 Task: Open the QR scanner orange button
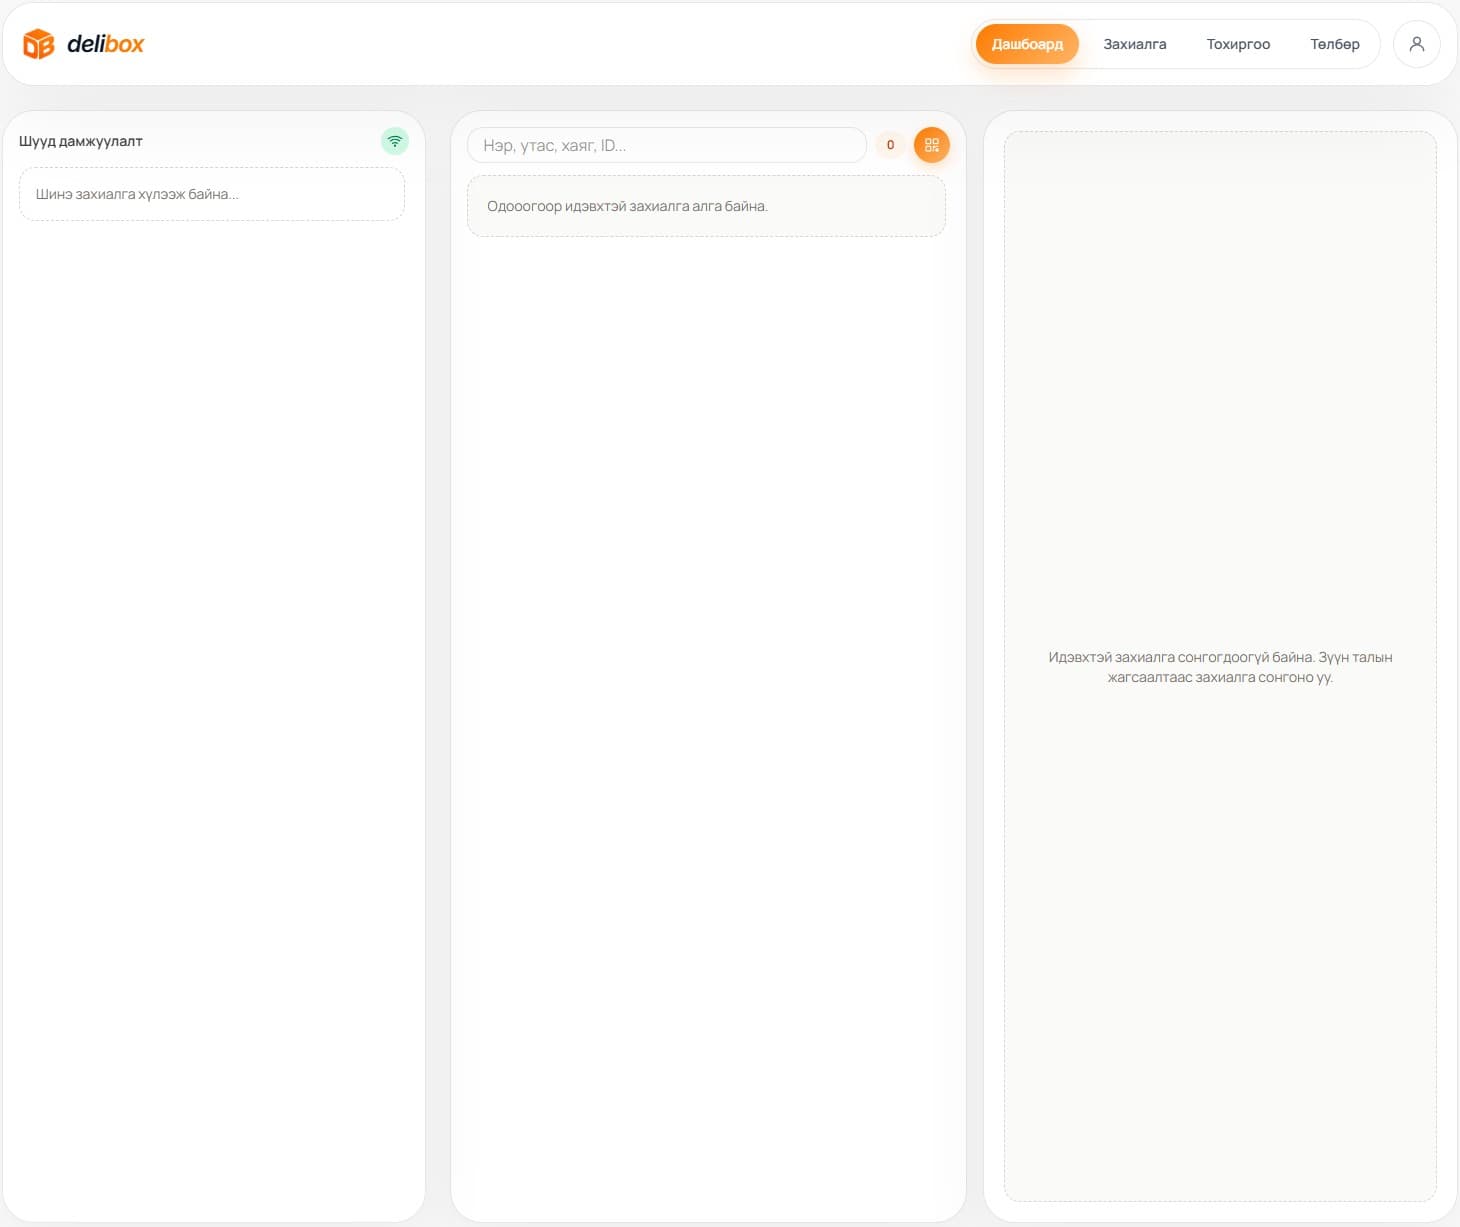(931, 145)
